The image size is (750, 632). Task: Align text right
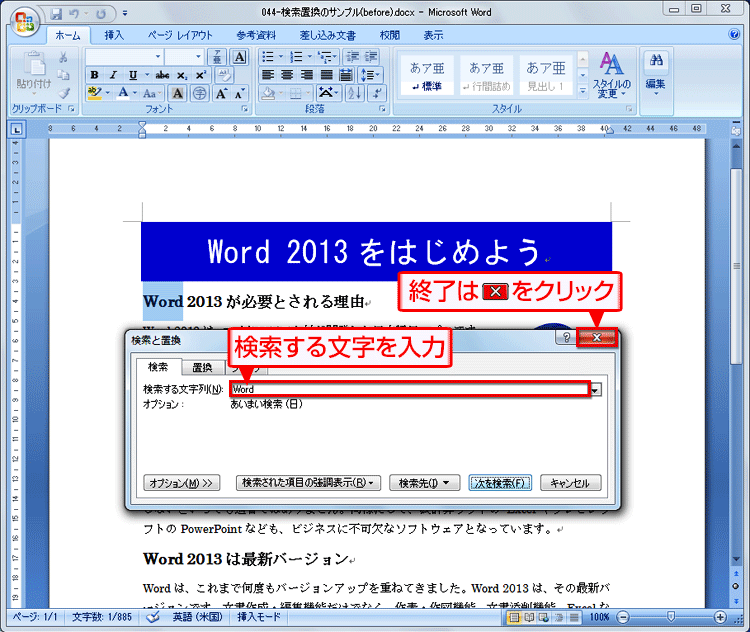tap(307, 75)
